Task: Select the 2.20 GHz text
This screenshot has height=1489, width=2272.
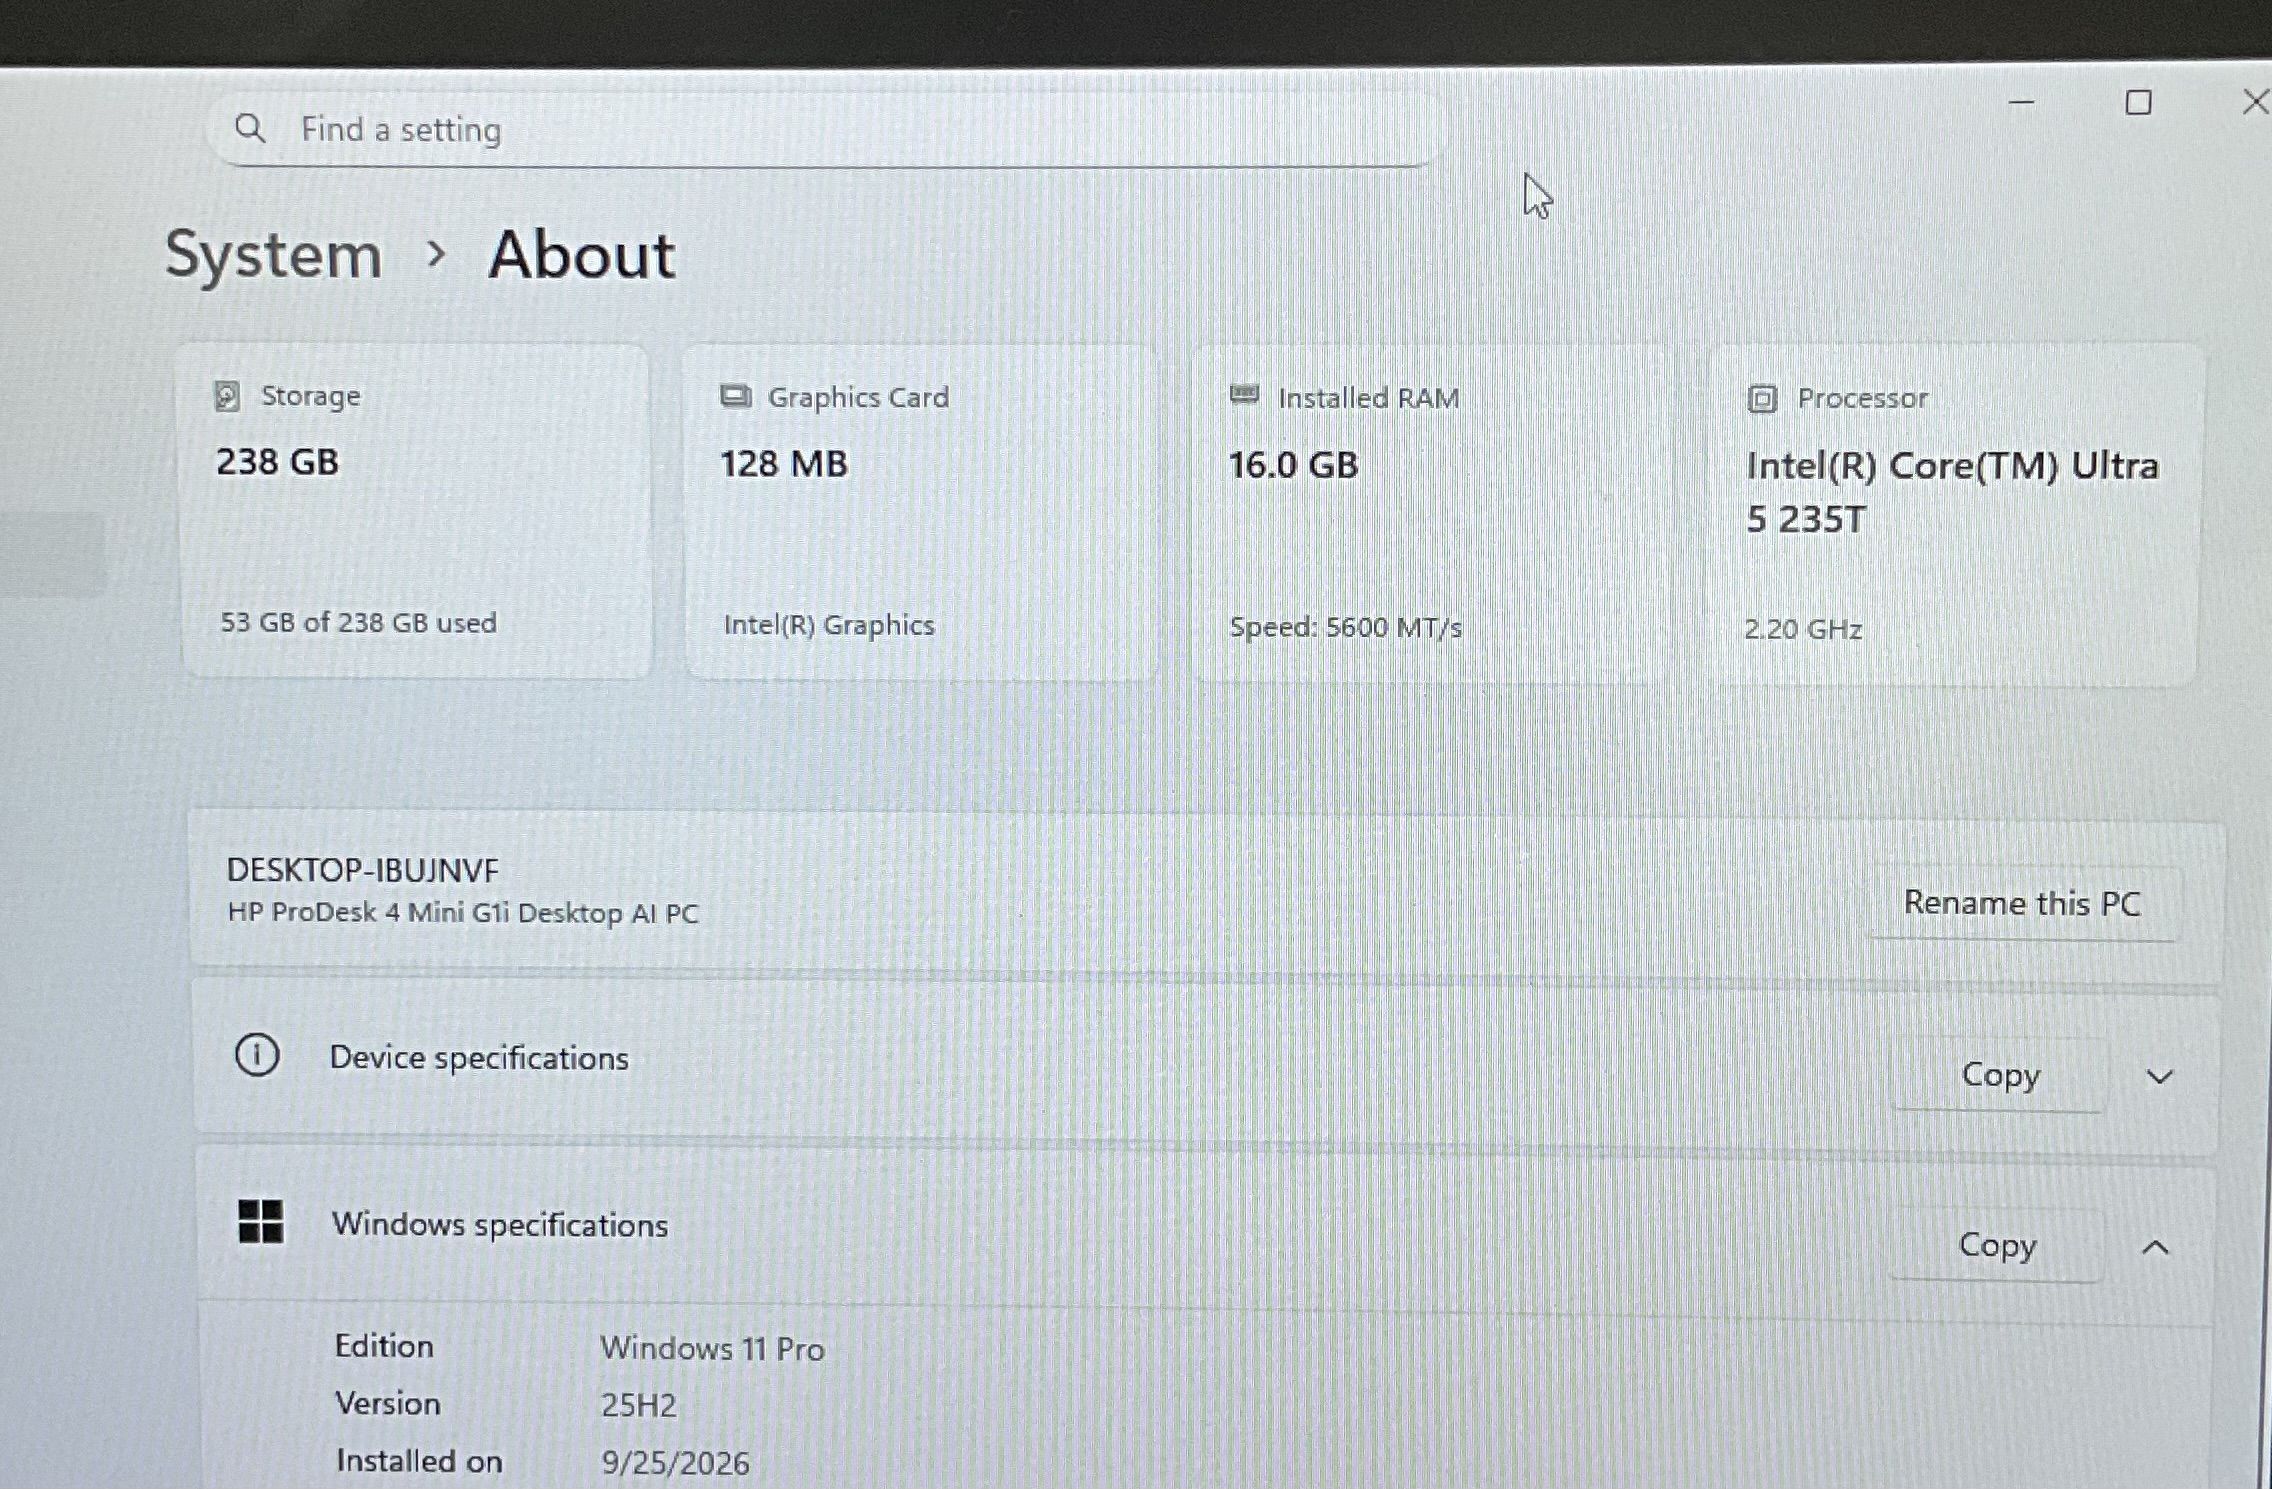Action: (x=1803, y=629)
